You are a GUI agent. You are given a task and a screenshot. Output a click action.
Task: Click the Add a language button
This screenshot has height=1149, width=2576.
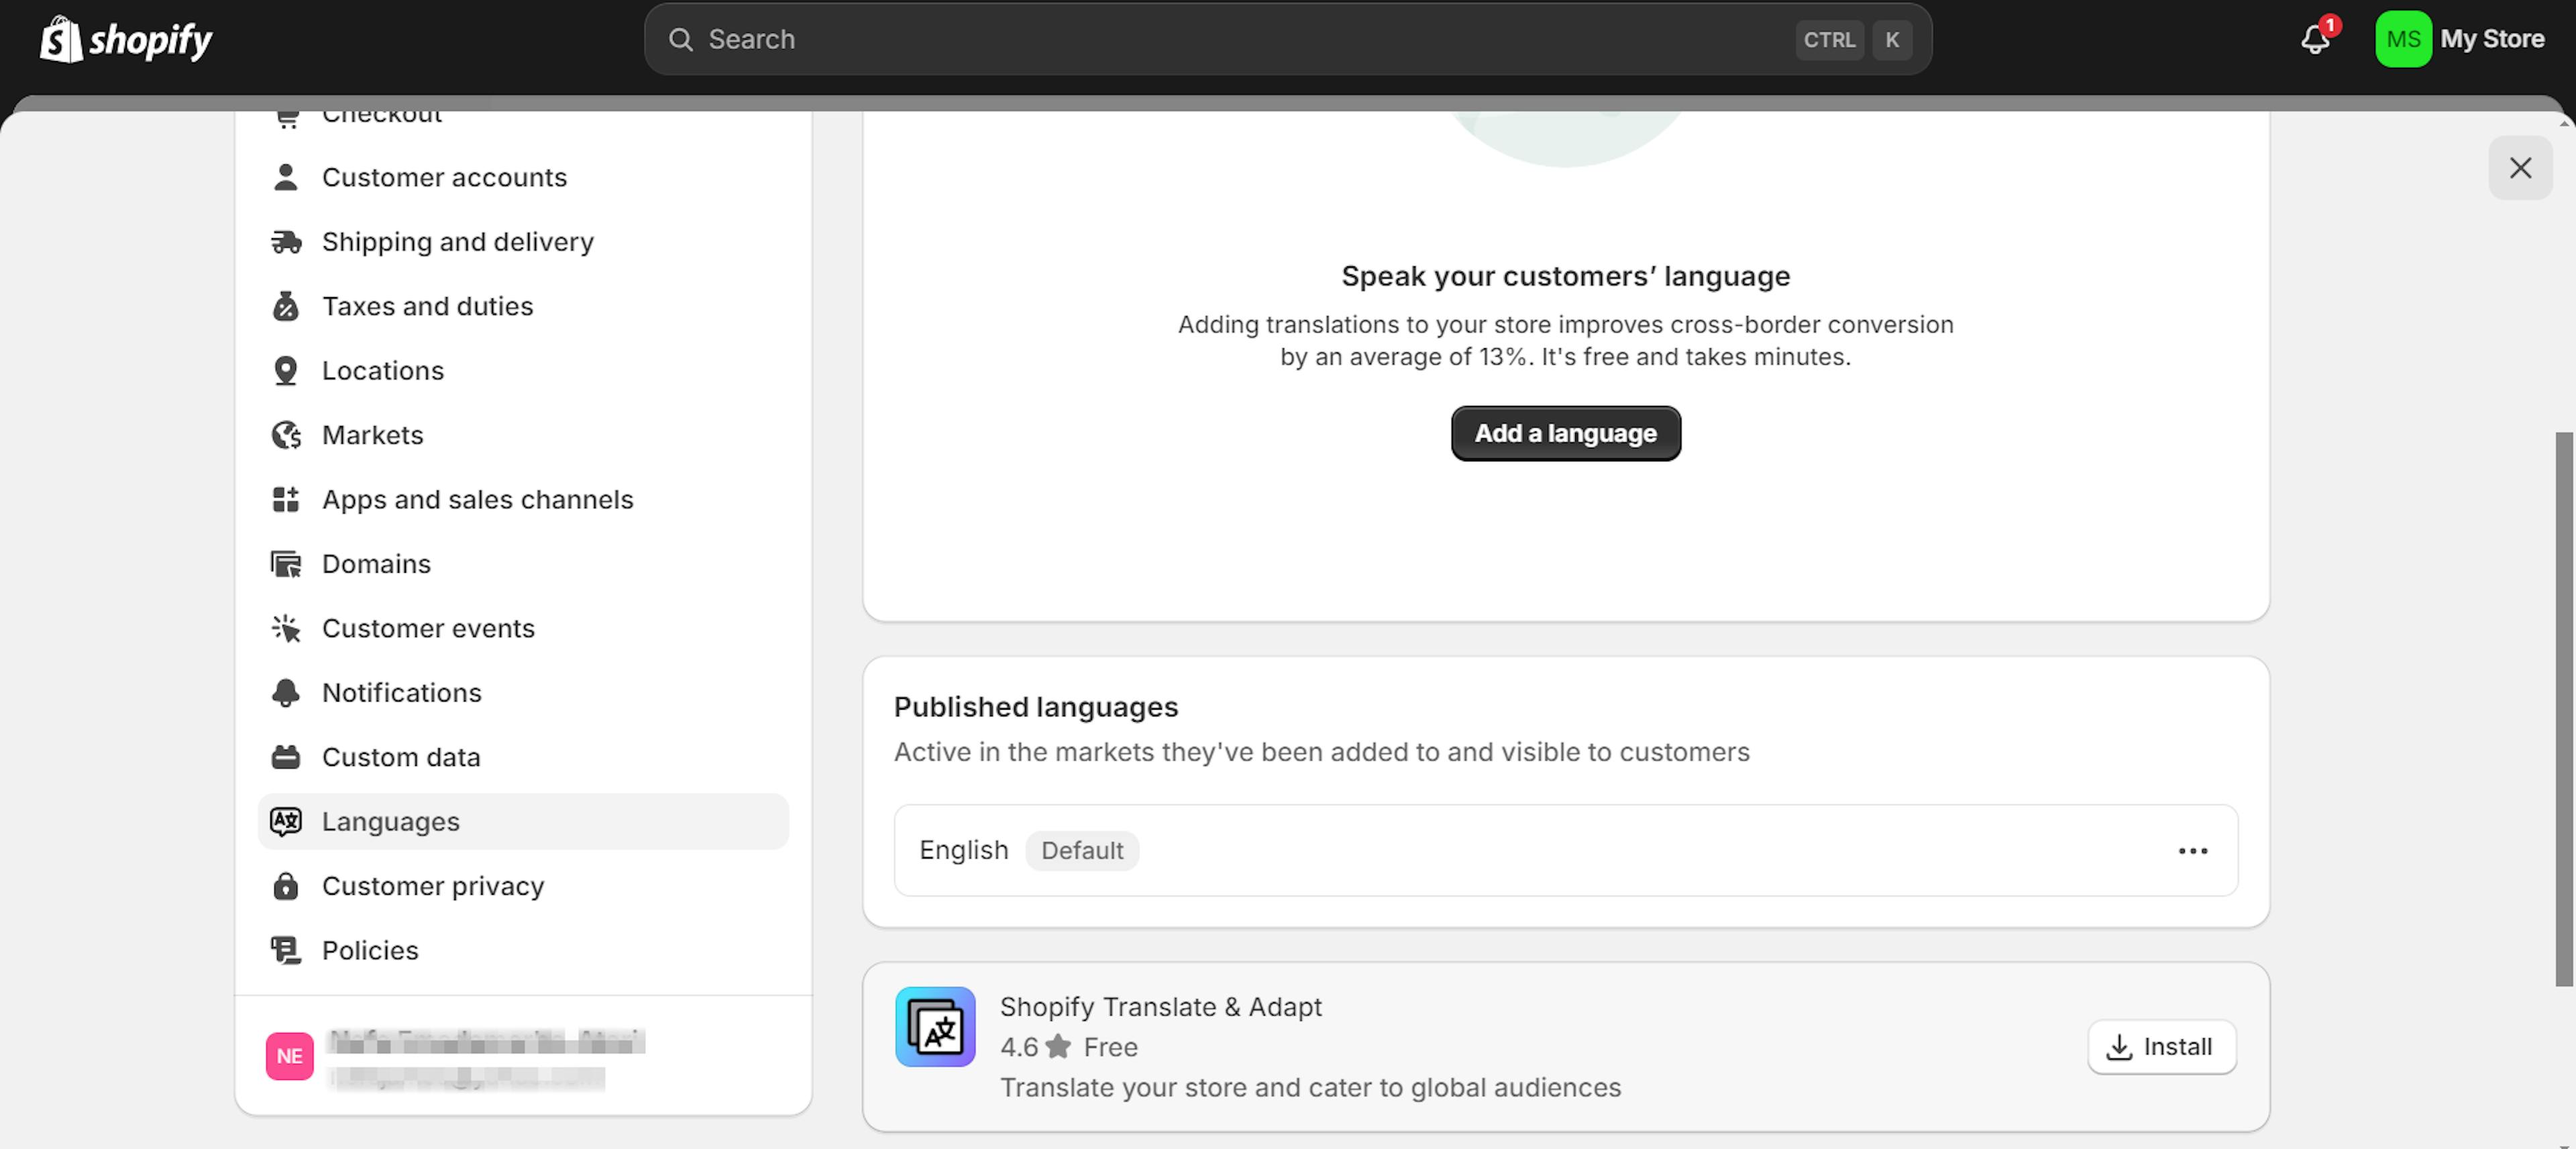coord(1564,433)
